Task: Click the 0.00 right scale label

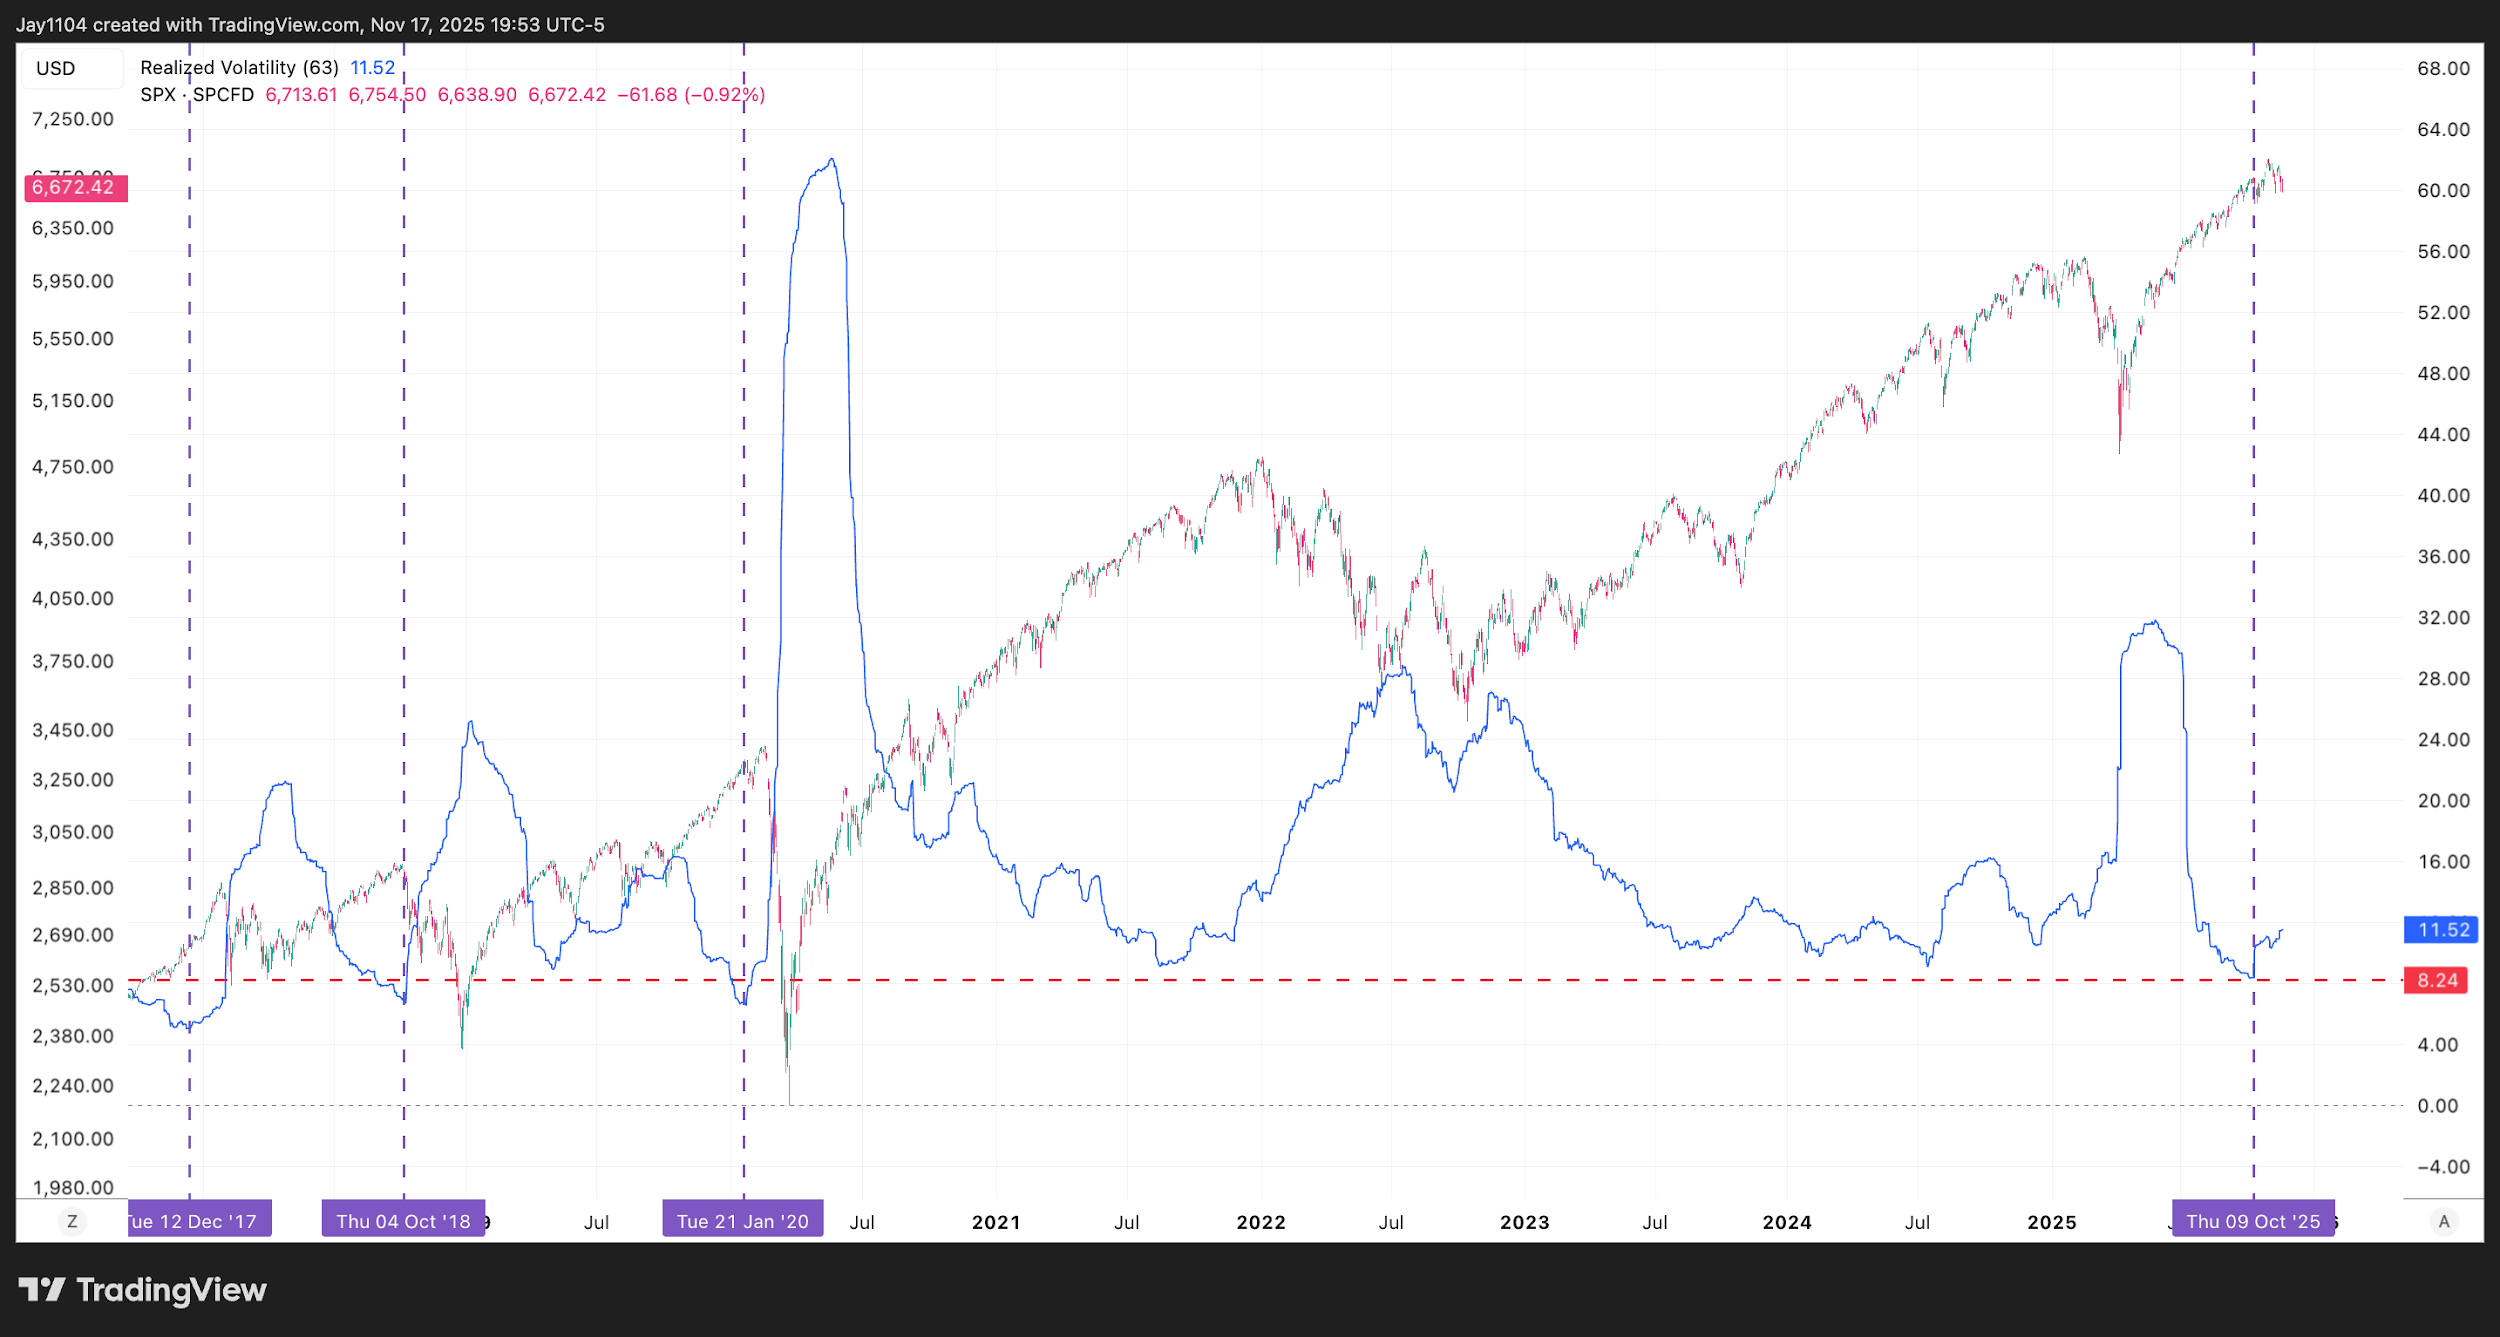Action: tap(2437, 1106)
